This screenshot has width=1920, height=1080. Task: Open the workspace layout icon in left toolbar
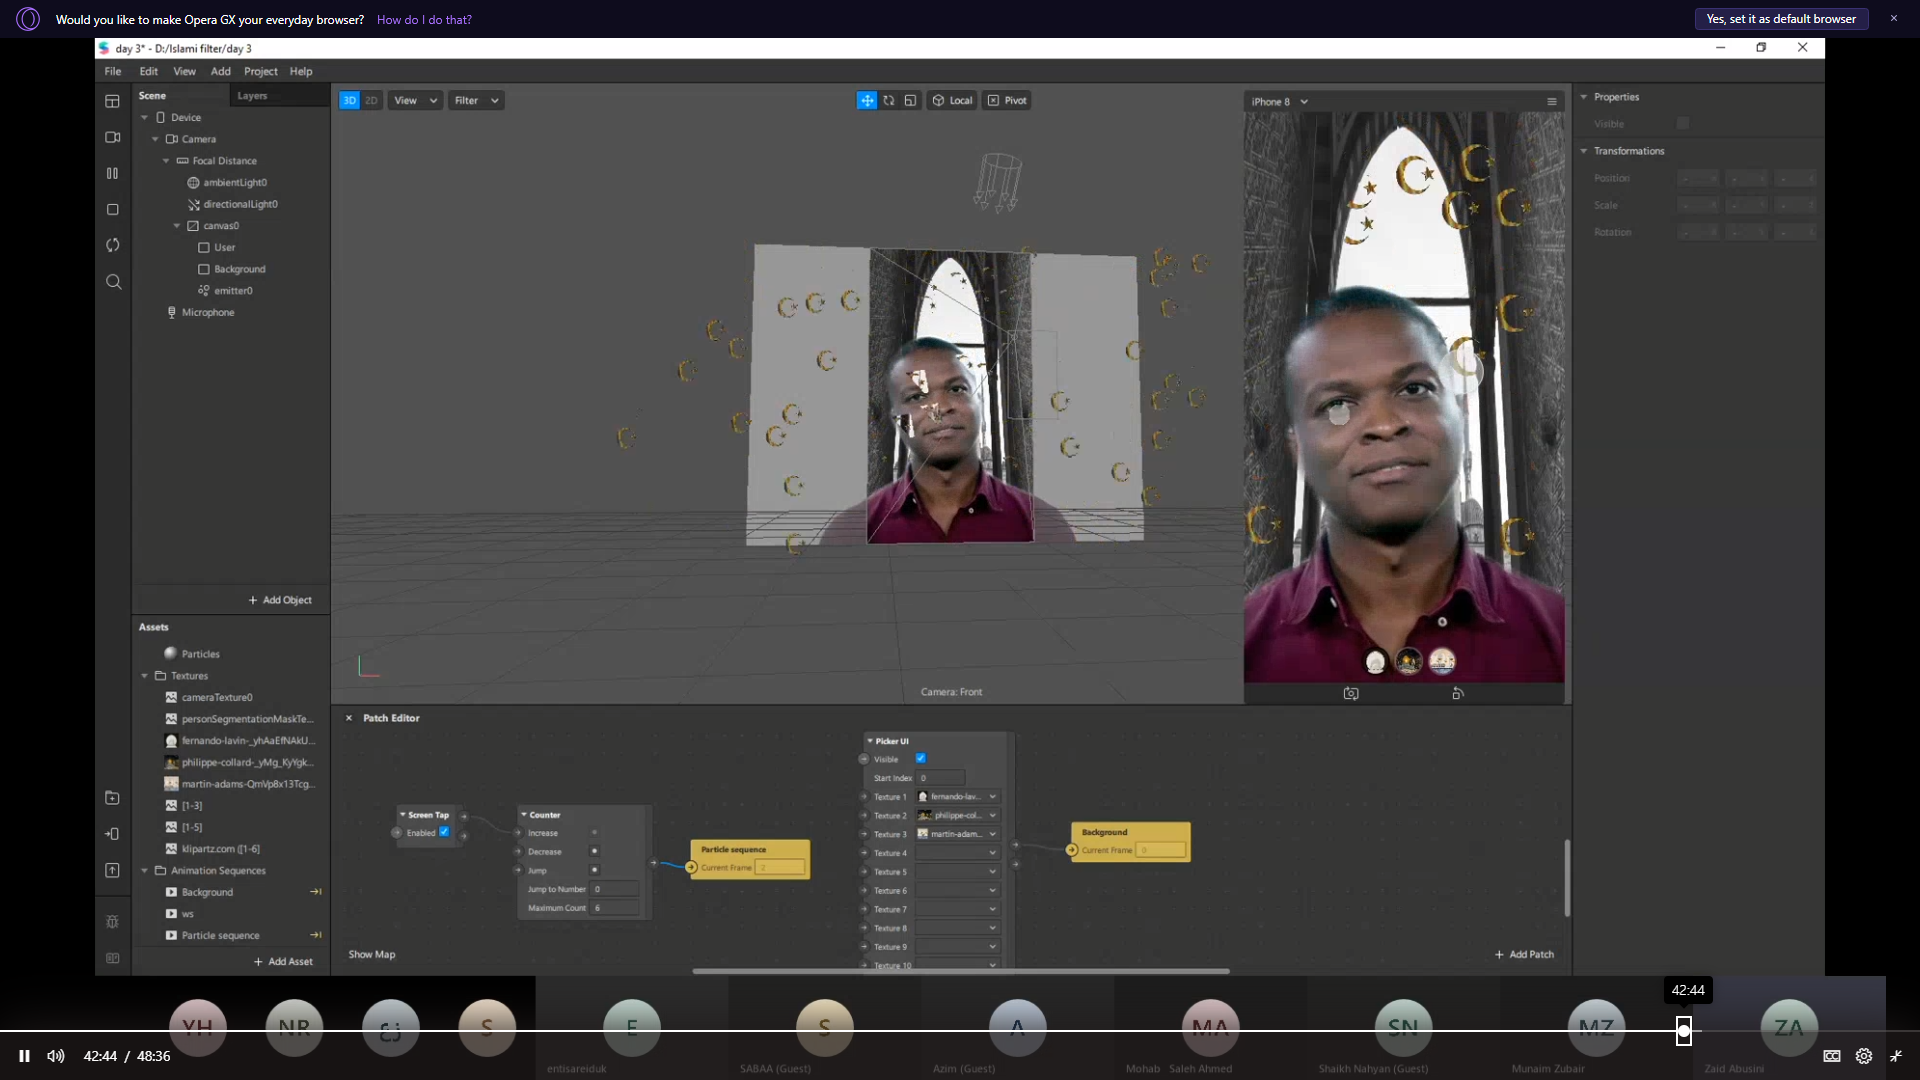coord(113,101)
